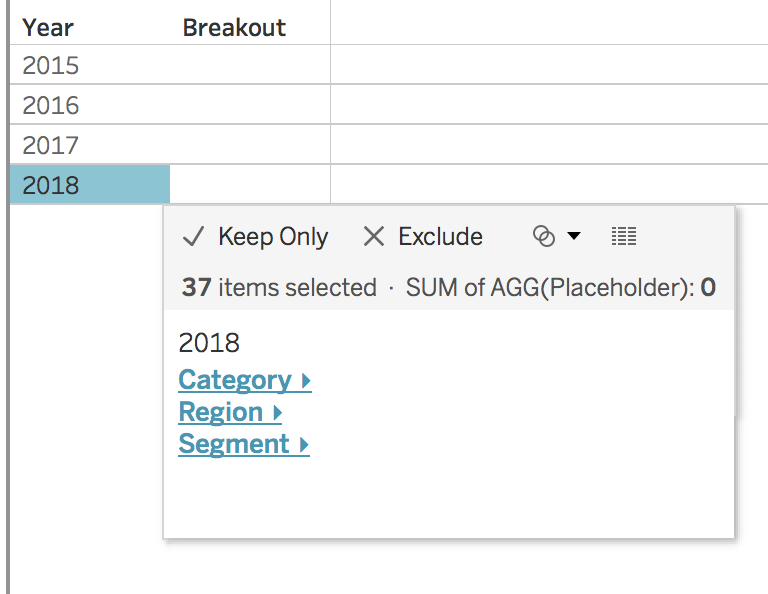Open the Segment breakout link
Image resolution: width=768 pixels, height=594 pixels.
click(234, 444)
